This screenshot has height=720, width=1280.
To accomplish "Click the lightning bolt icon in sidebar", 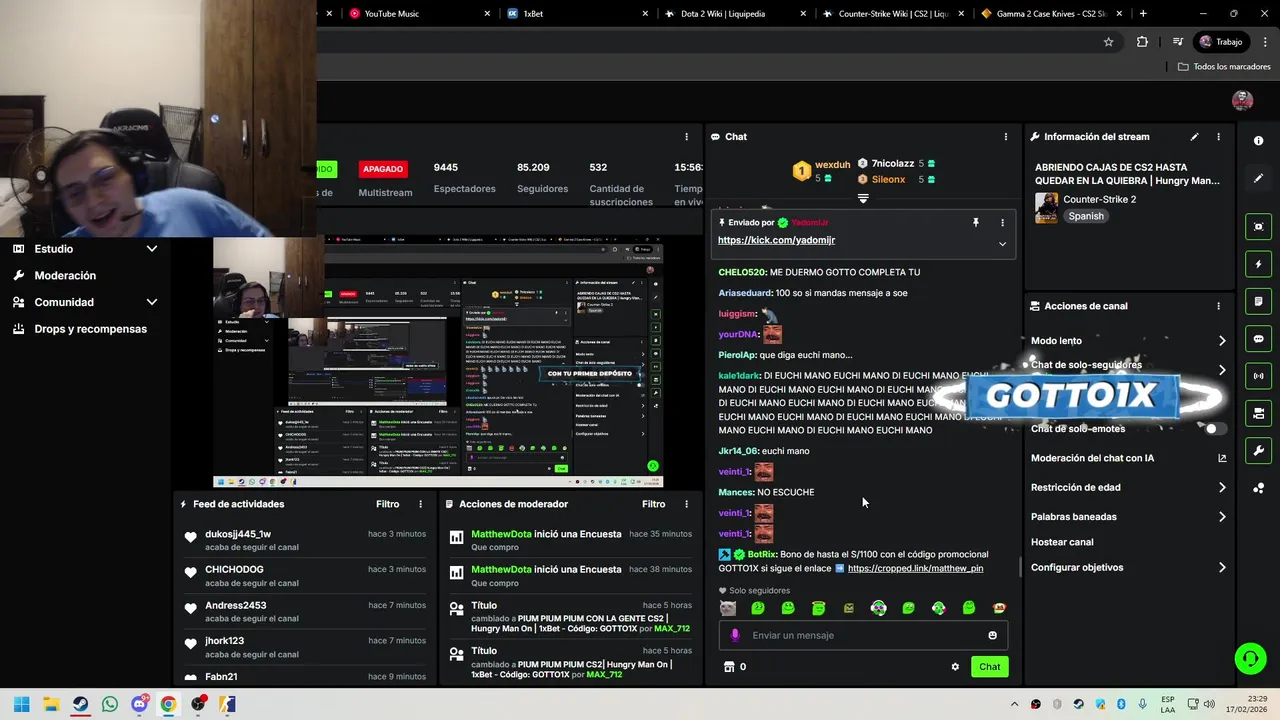I will 1258,264.
